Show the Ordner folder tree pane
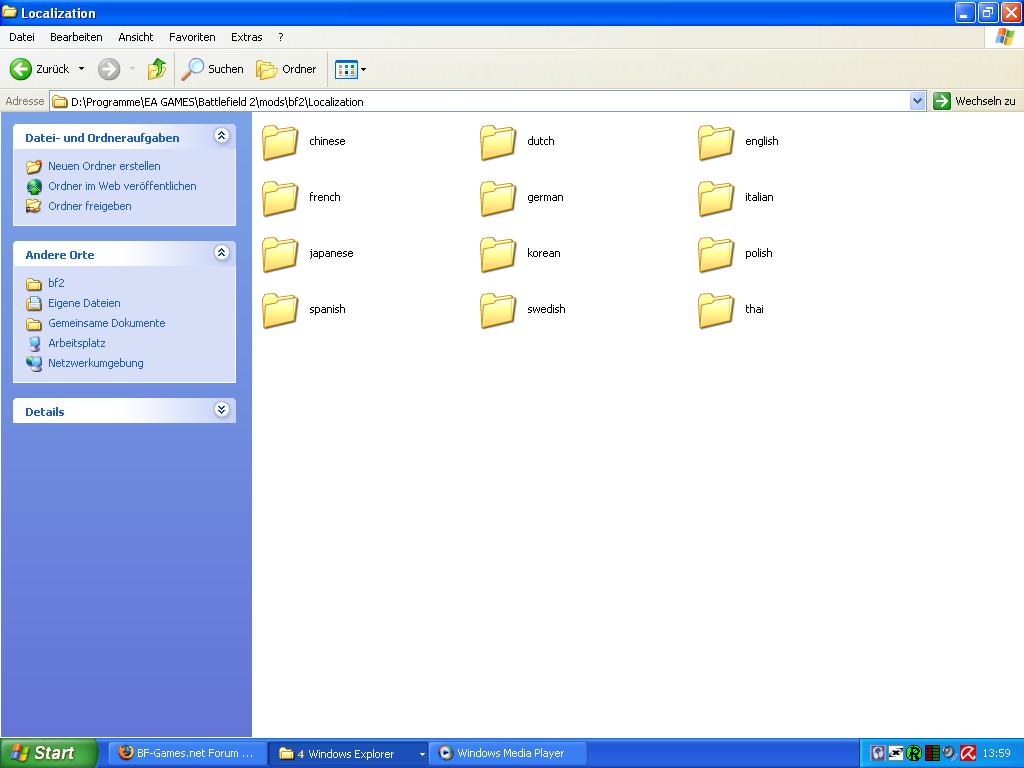Image resolution: width=1024 pixels, height=768 pixels. [286, 69]
